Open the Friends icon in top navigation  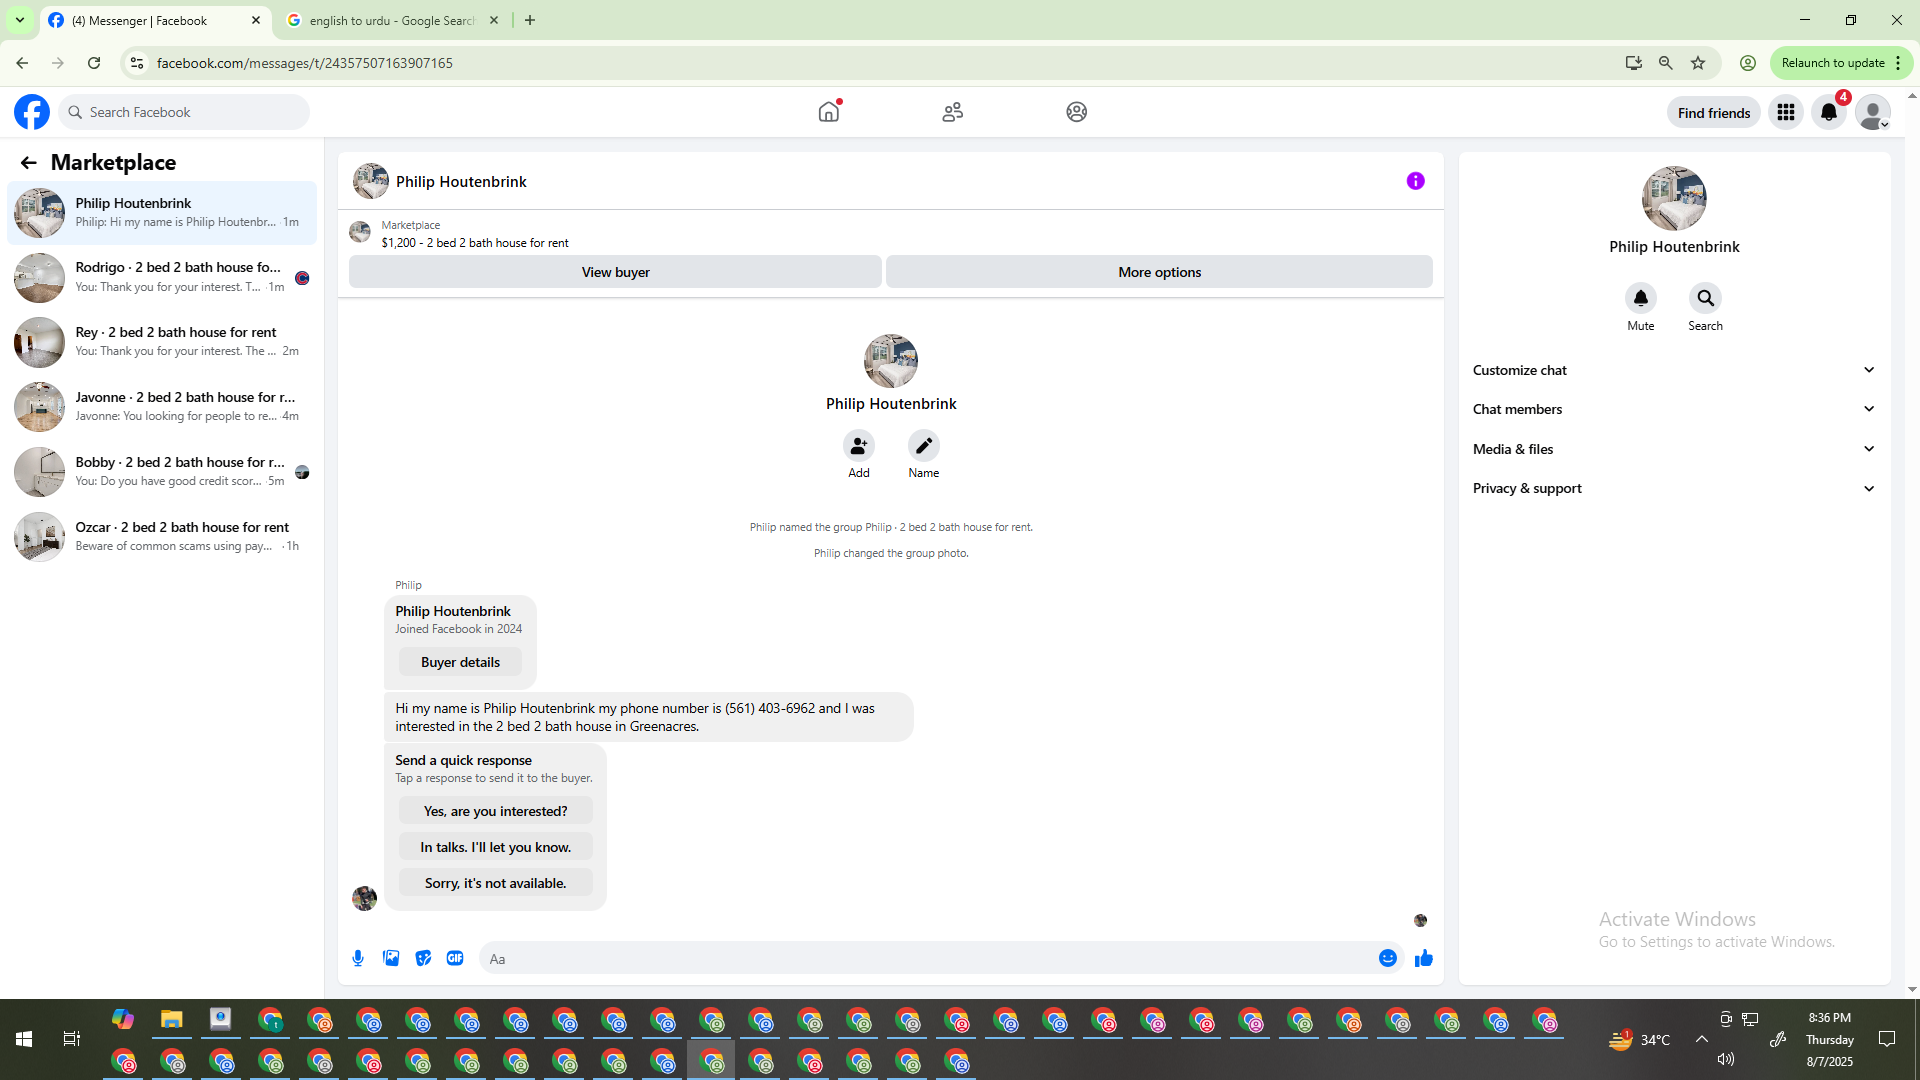coord(953,112)
